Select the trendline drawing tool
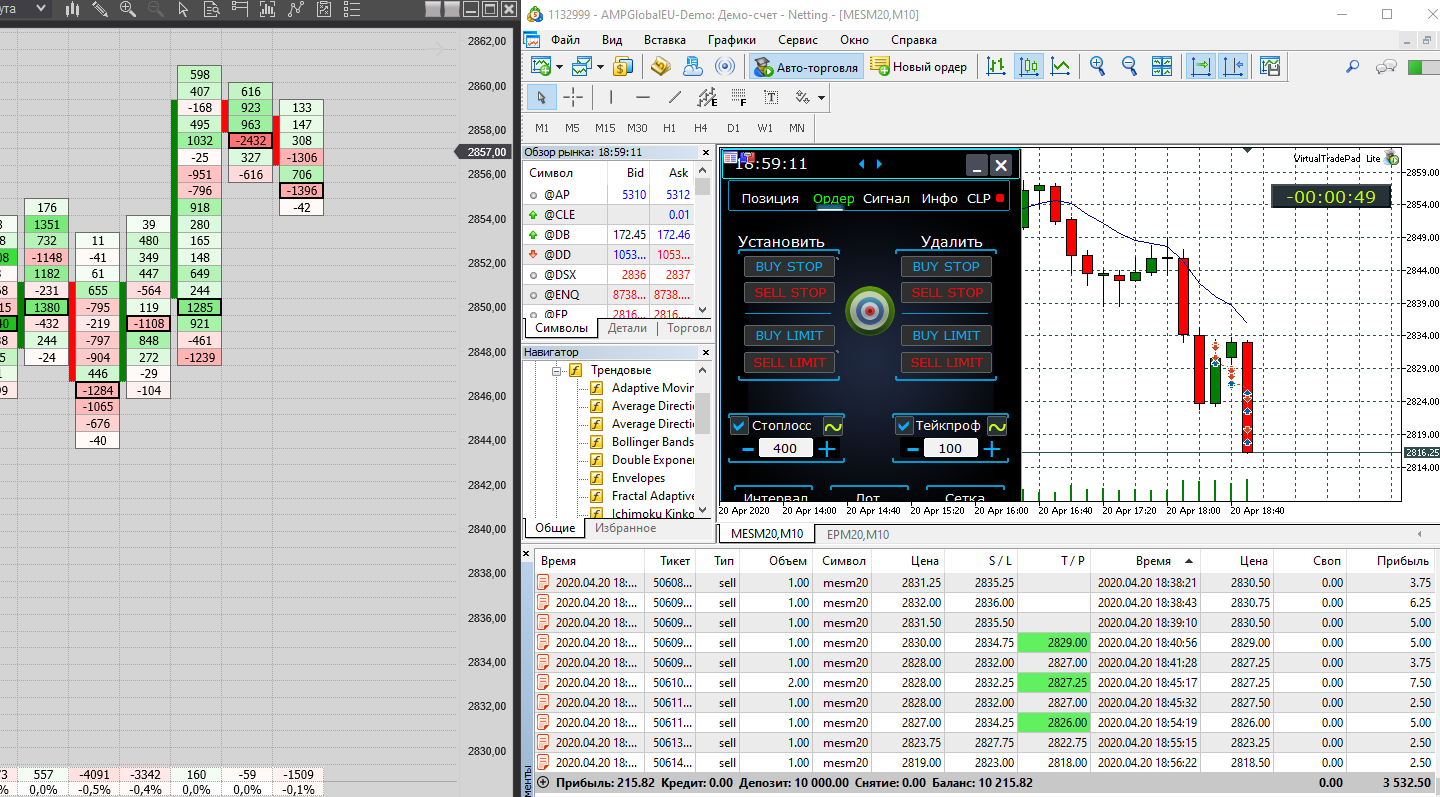The width and height of the screenshot is (1440, 797). click(x=675, y=97)
